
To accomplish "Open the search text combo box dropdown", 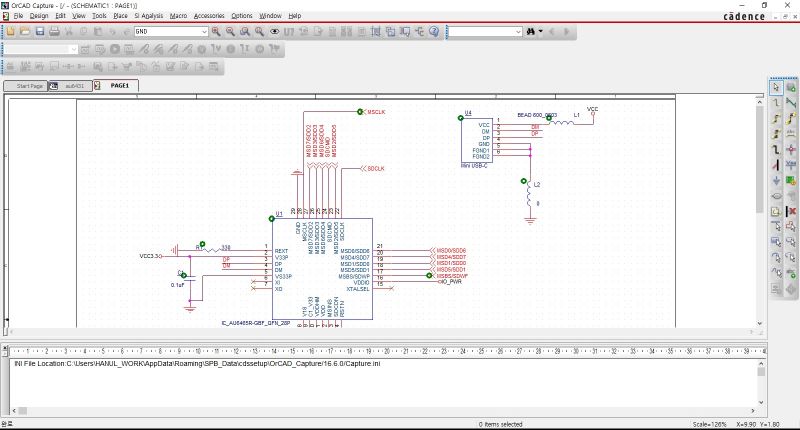I will tap(518, 32).
